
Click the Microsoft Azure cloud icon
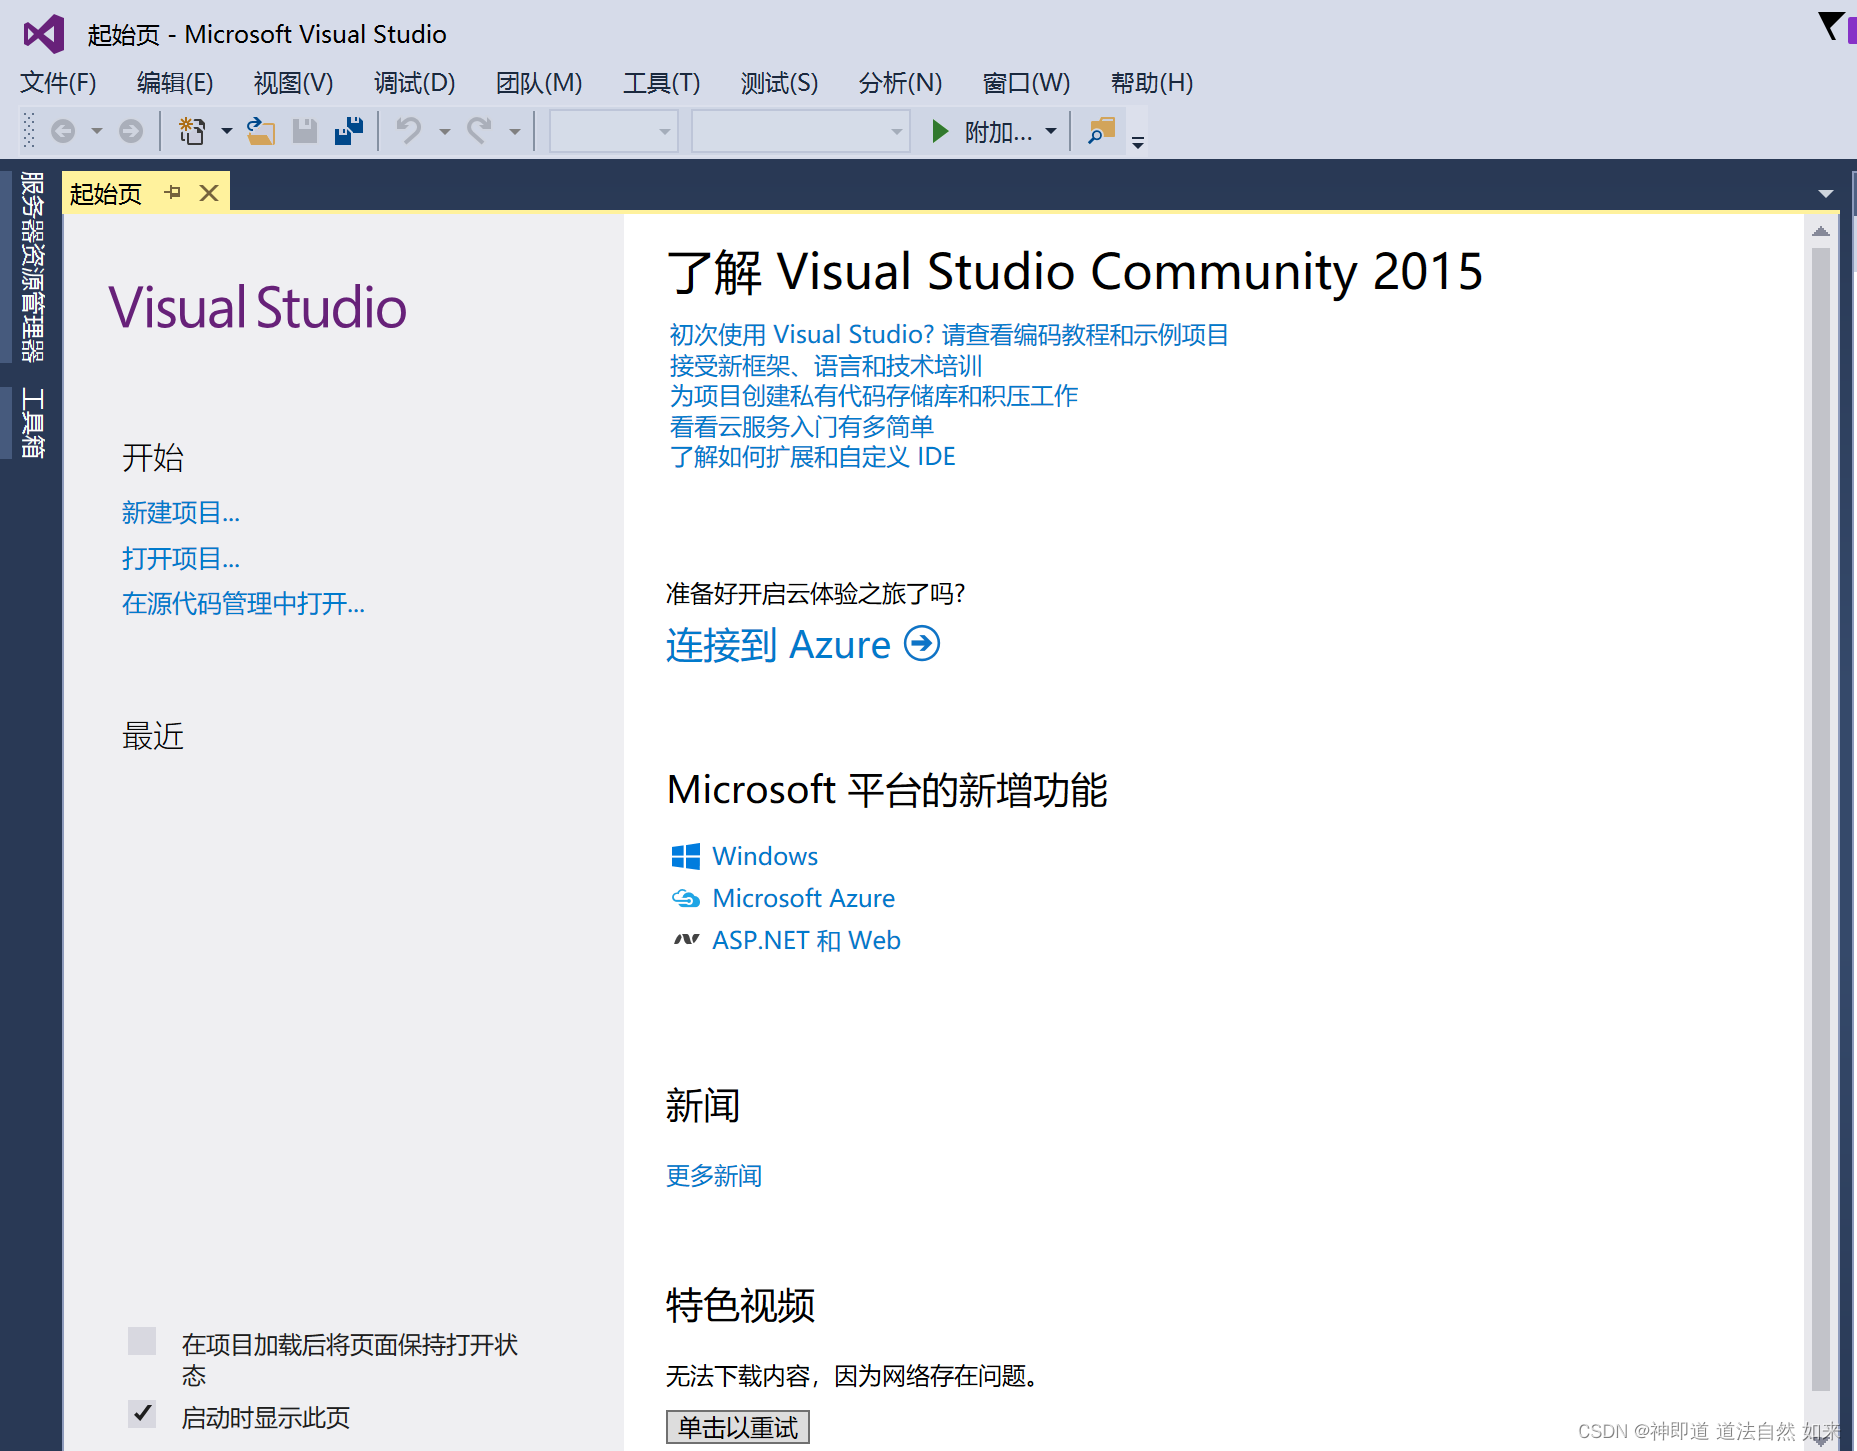click(x=686, y=898)
